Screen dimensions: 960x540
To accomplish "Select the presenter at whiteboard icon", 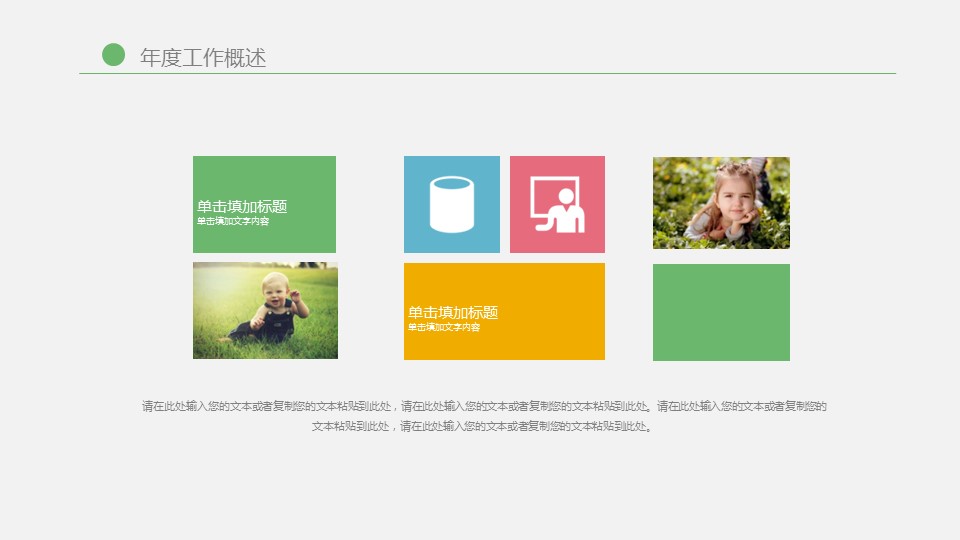I will point(557,205).
